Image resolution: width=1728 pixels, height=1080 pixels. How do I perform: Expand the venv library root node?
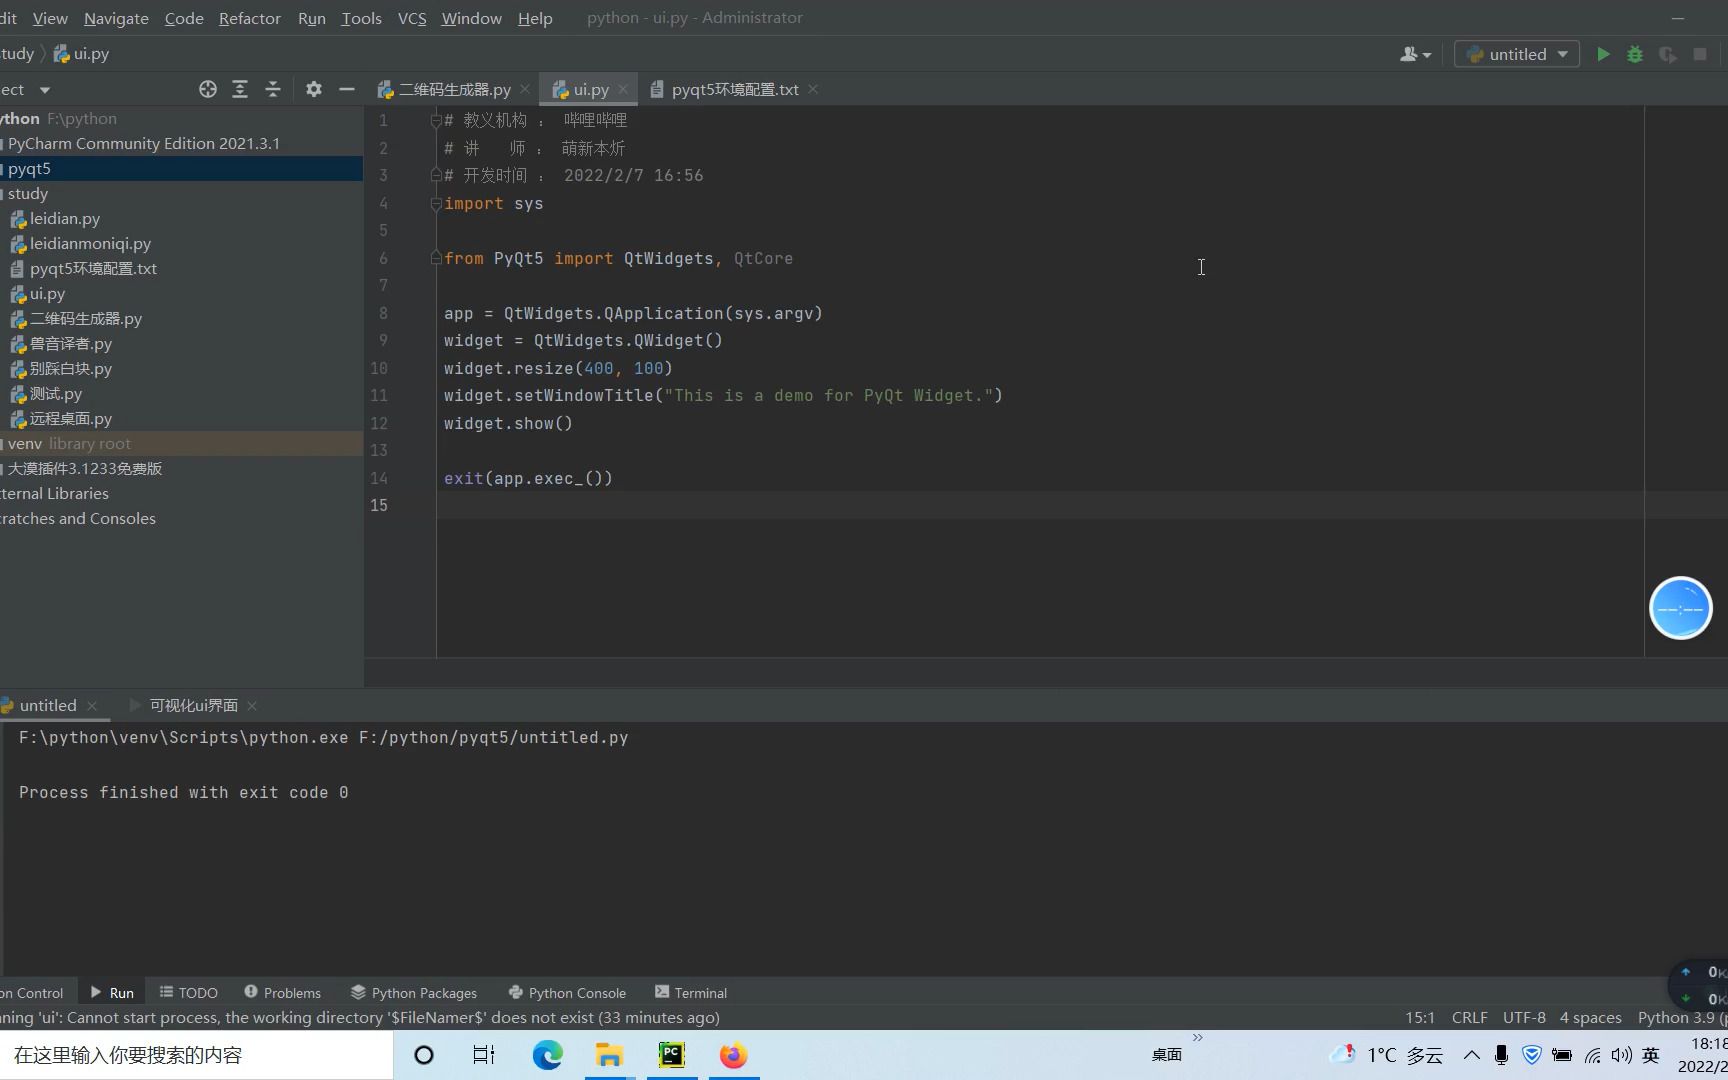coord(24,444)
